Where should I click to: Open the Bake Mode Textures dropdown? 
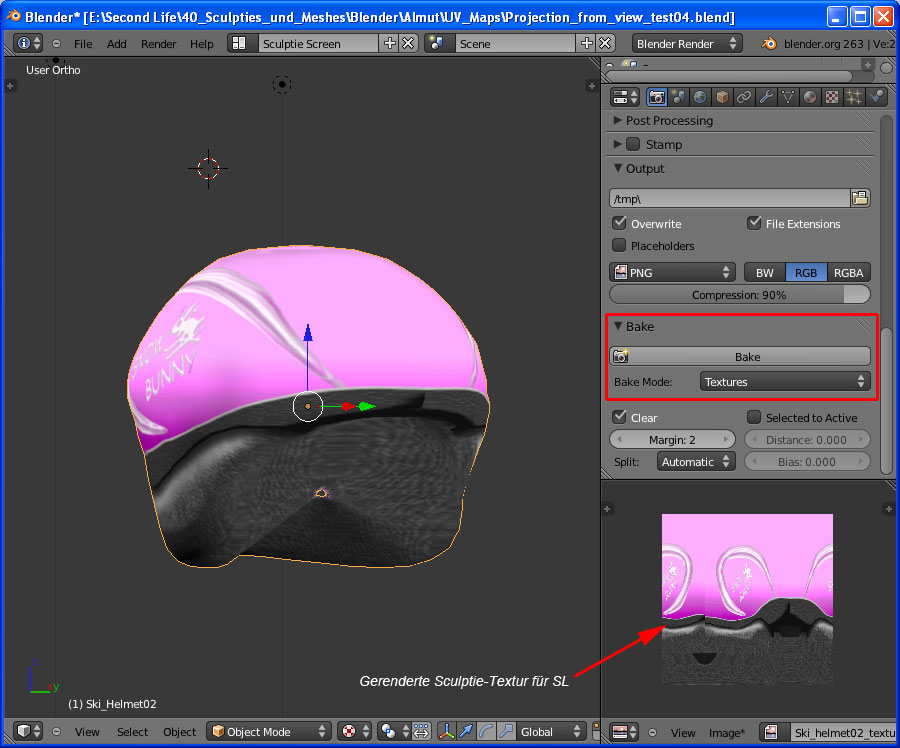click(784, 381)
